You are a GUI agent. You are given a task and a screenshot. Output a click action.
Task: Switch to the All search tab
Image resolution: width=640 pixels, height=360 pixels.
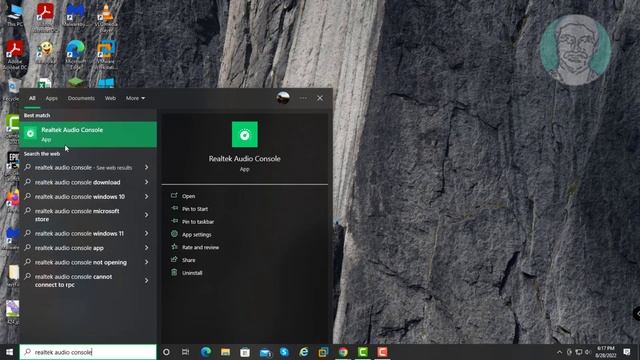[32, 98]
